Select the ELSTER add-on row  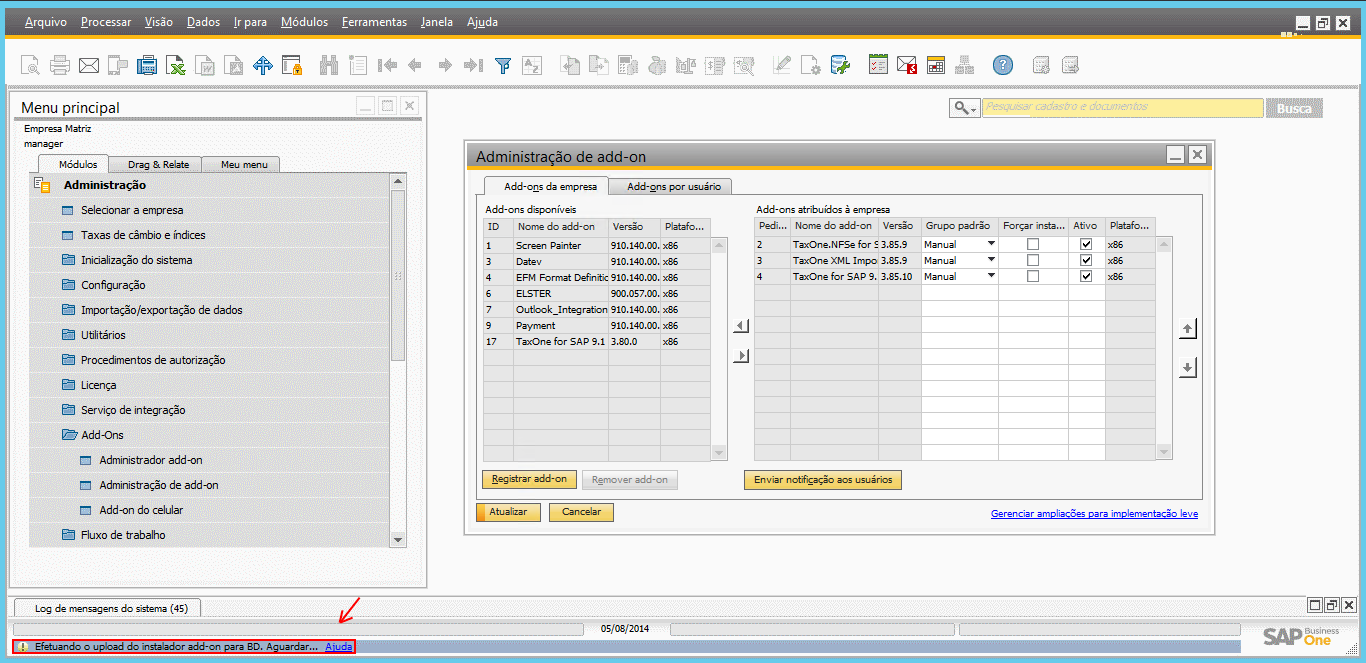coord(597,293)
